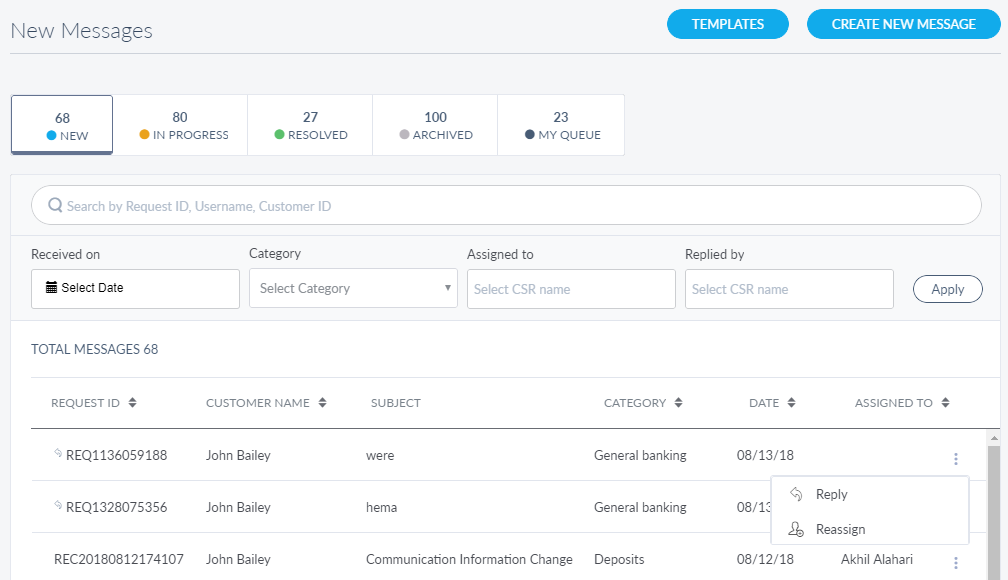Sort by Assigned To column arrows
1008x580 pixels.
click(x=946, y=403)
